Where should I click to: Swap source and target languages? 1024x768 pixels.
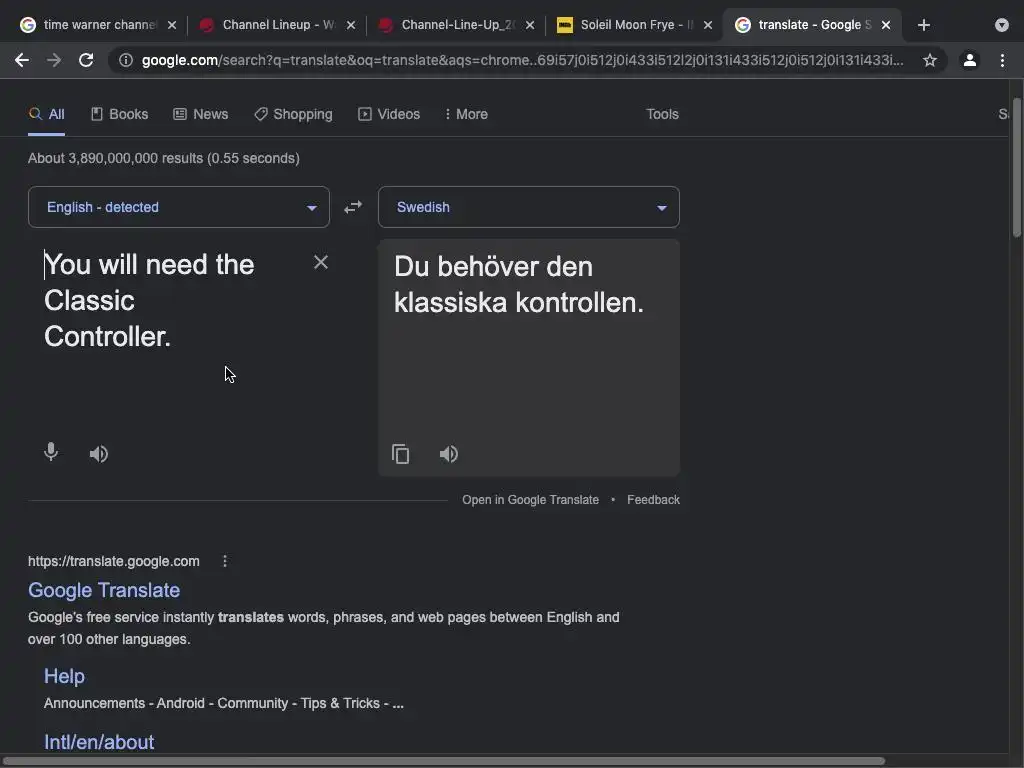pyautogui.click(x=353, y=207)
